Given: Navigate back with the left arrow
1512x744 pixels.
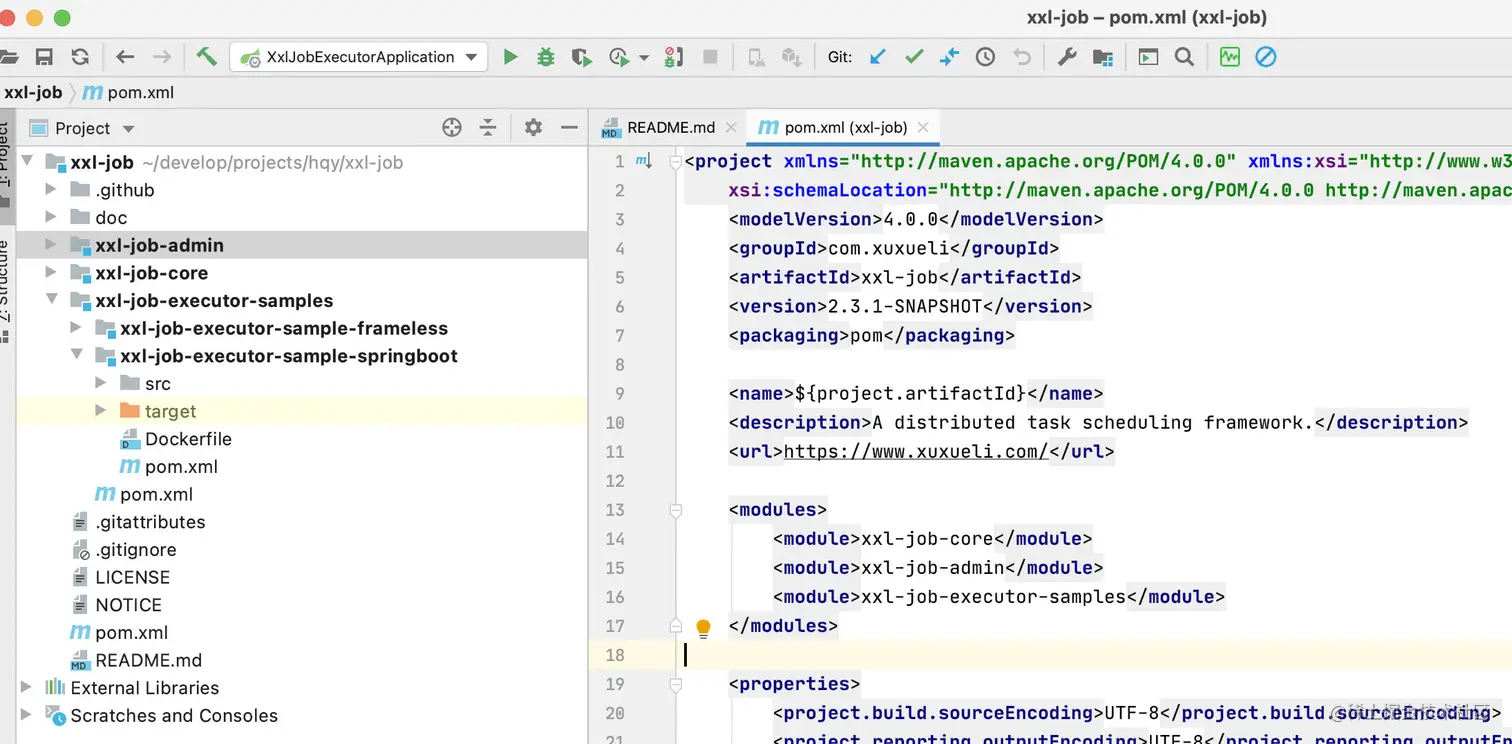Looking at the screenshot, I should point(125,57).
